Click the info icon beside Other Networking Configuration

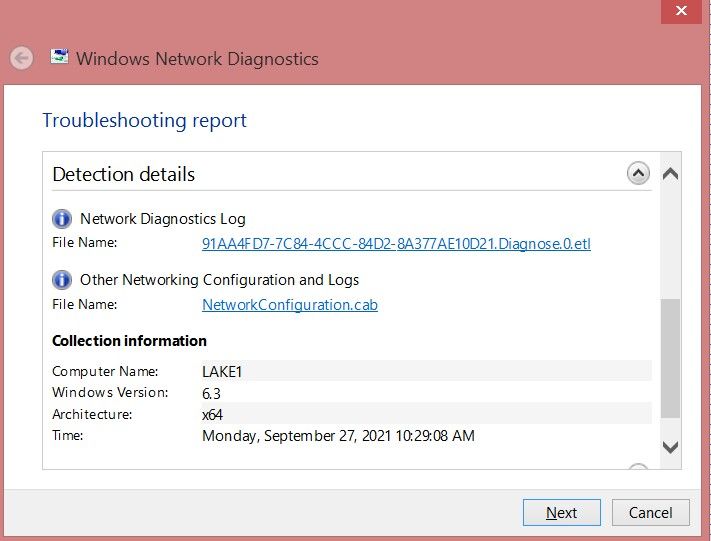[x=62, y=280]
